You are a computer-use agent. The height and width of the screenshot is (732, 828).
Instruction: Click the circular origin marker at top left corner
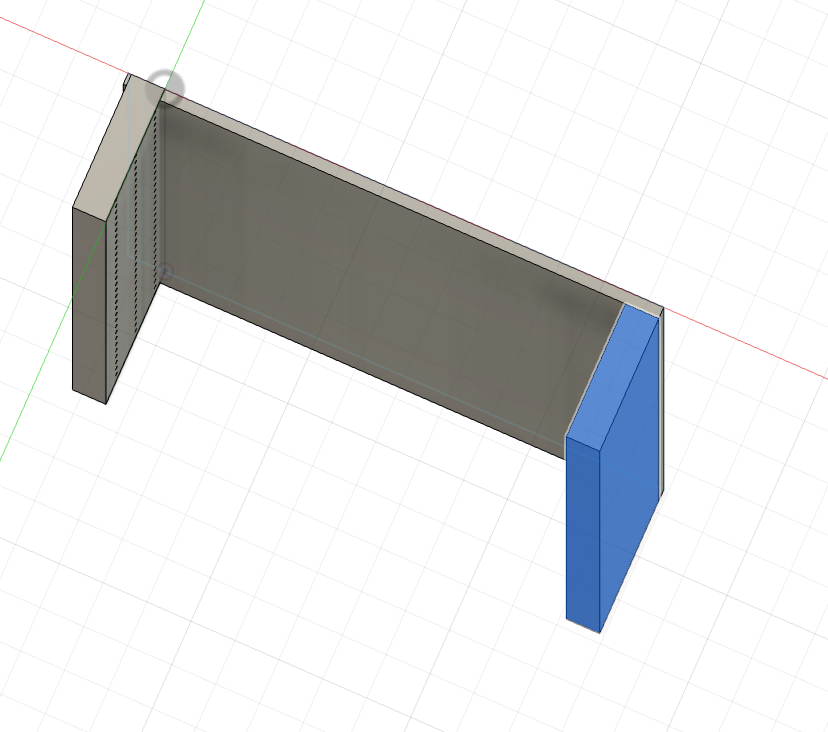(x=165, y=88)
